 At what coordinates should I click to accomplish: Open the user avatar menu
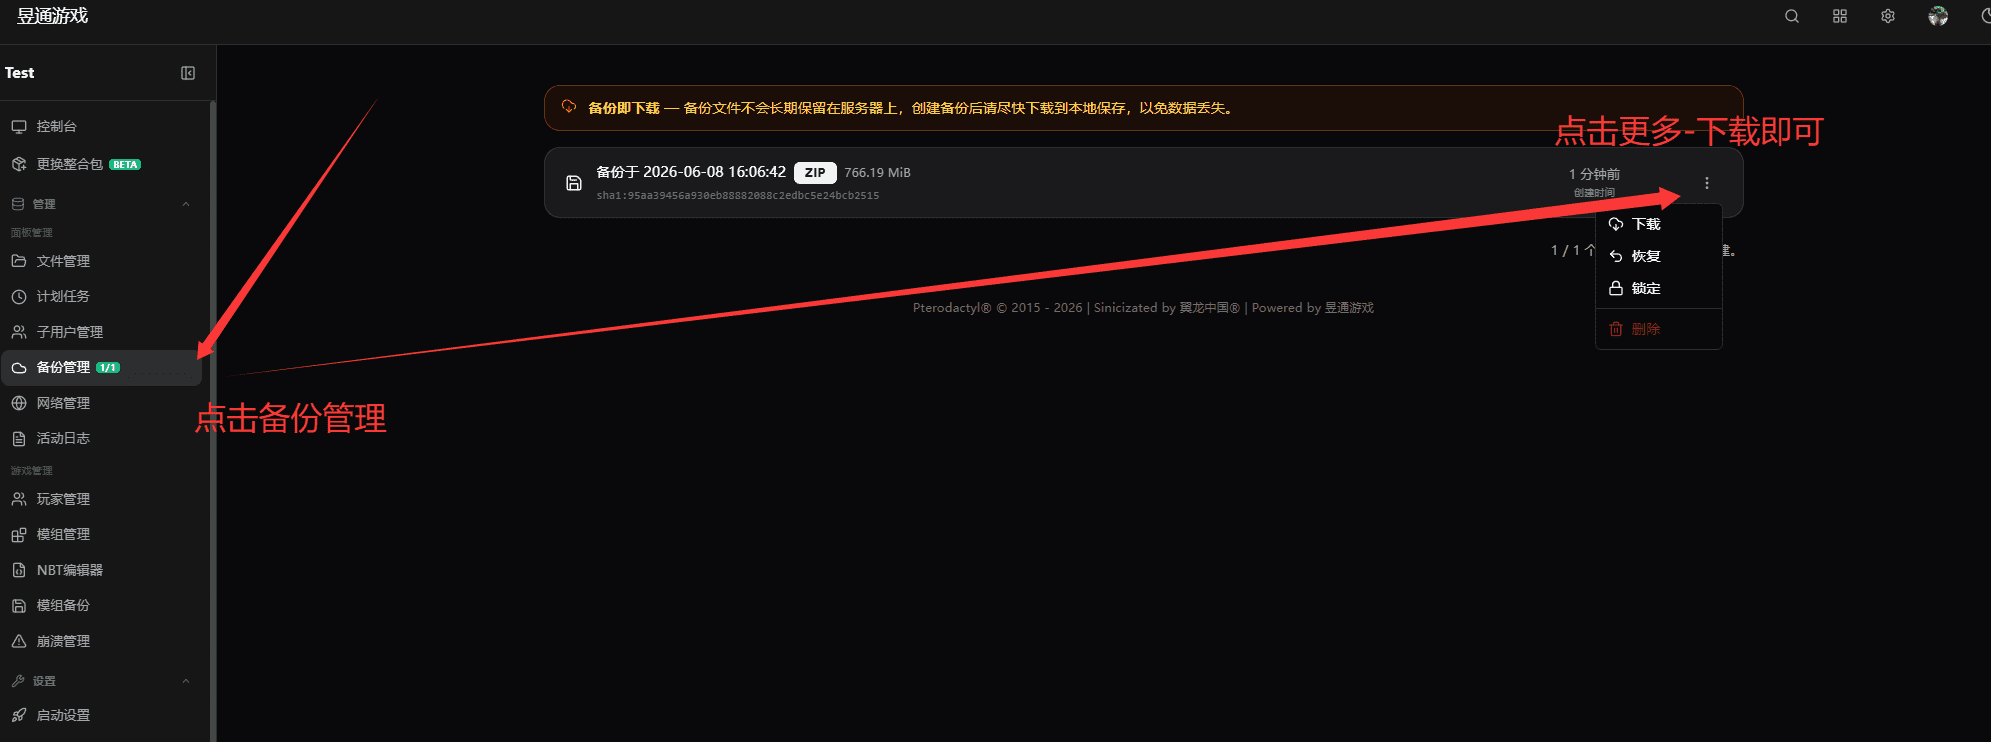[1938, 16]
